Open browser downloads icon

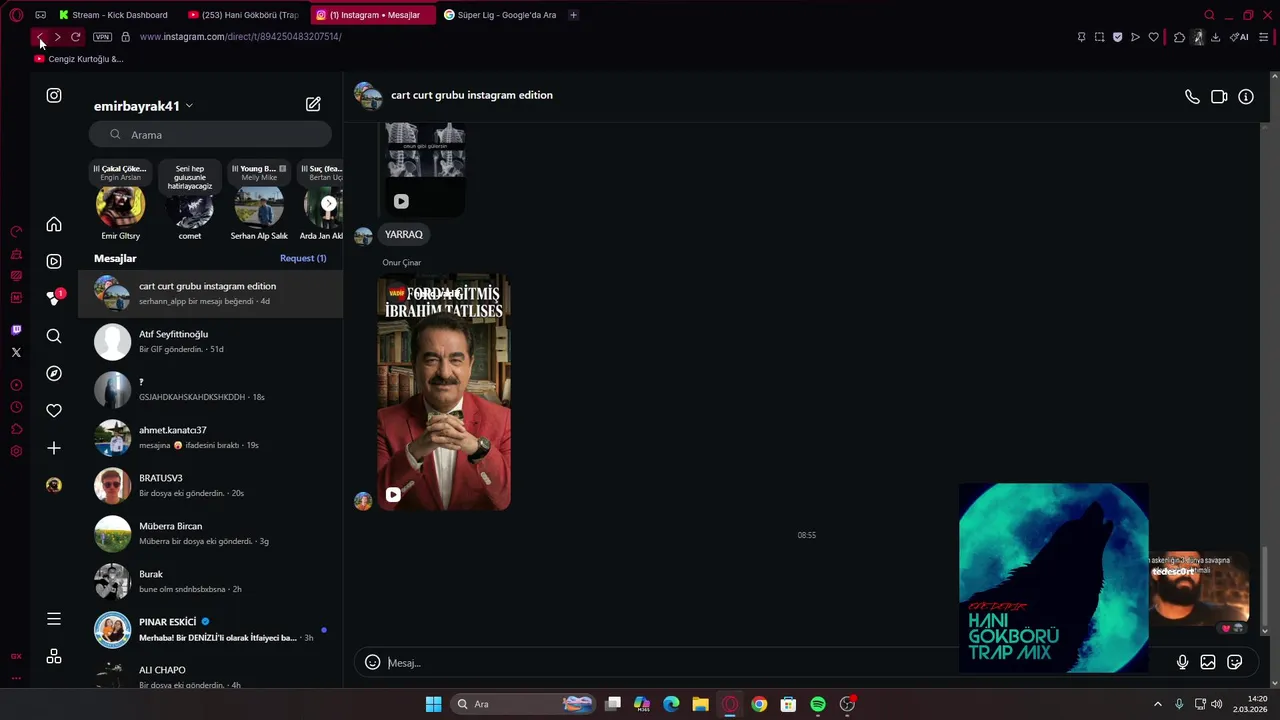1215,37
